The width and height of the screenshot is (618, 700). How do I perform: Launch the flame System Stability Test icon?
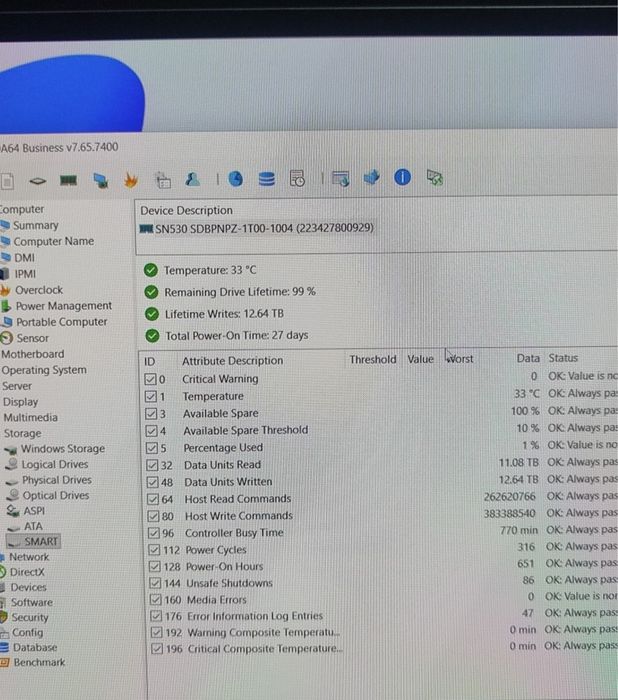pyautogui.click(x=130, y=180)
